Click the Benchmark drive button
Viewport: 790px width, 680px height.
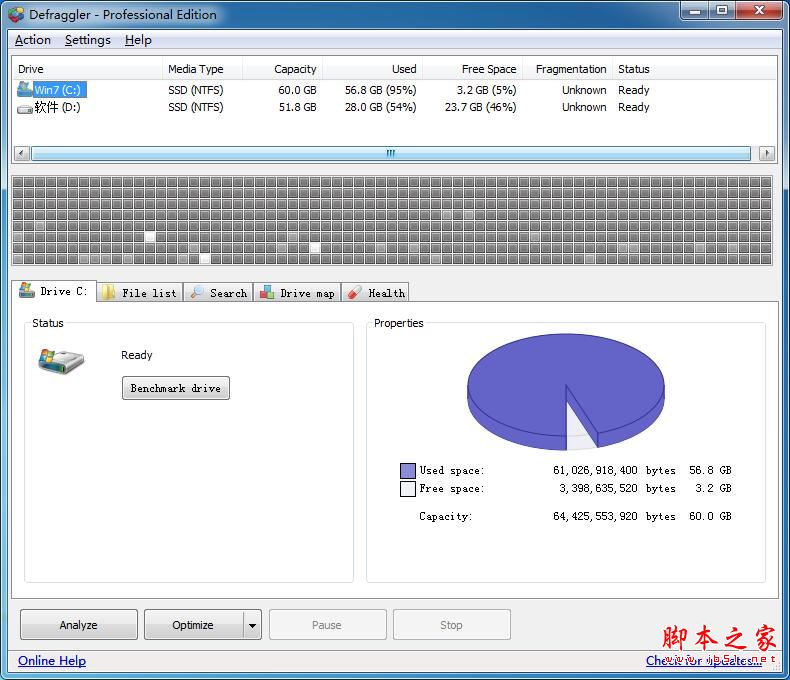[176, 388]
